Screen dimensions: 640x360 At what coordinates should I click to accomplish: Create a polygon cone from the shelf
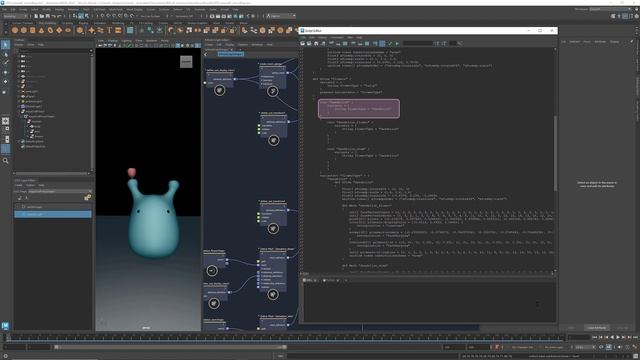point(41,30)
